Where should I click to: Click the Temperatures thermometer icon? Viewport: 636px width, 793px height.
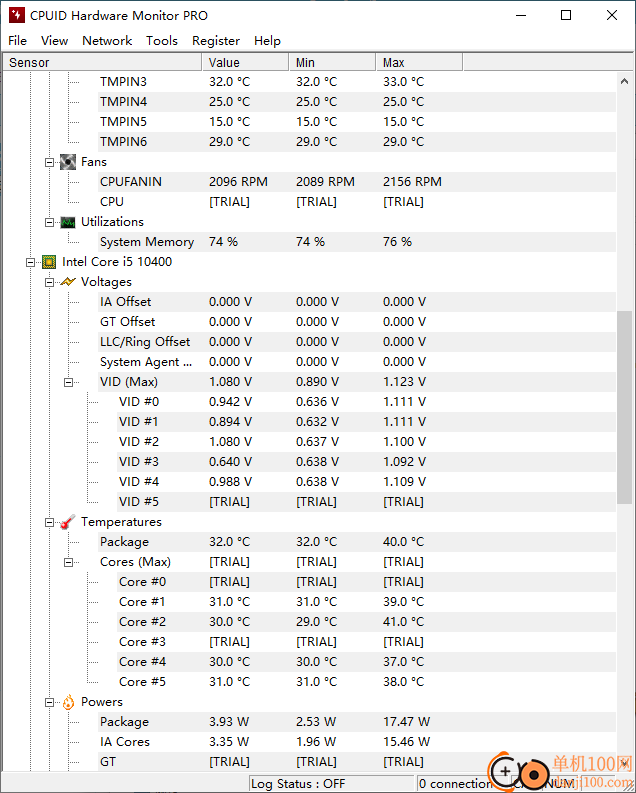[68, 522]
